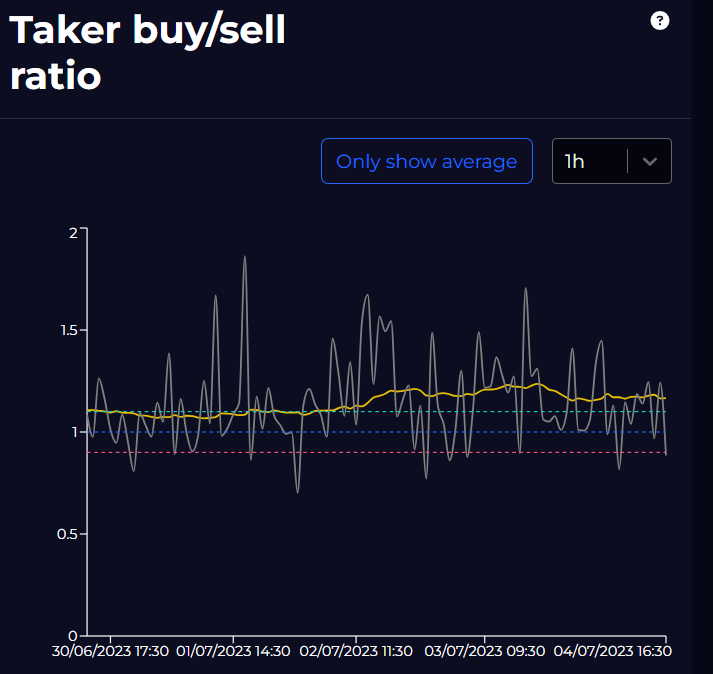Select x-axis label 01/07/2023 14:30
The image size is (713, 674).
pyautogui.click(x=233, y=651)
